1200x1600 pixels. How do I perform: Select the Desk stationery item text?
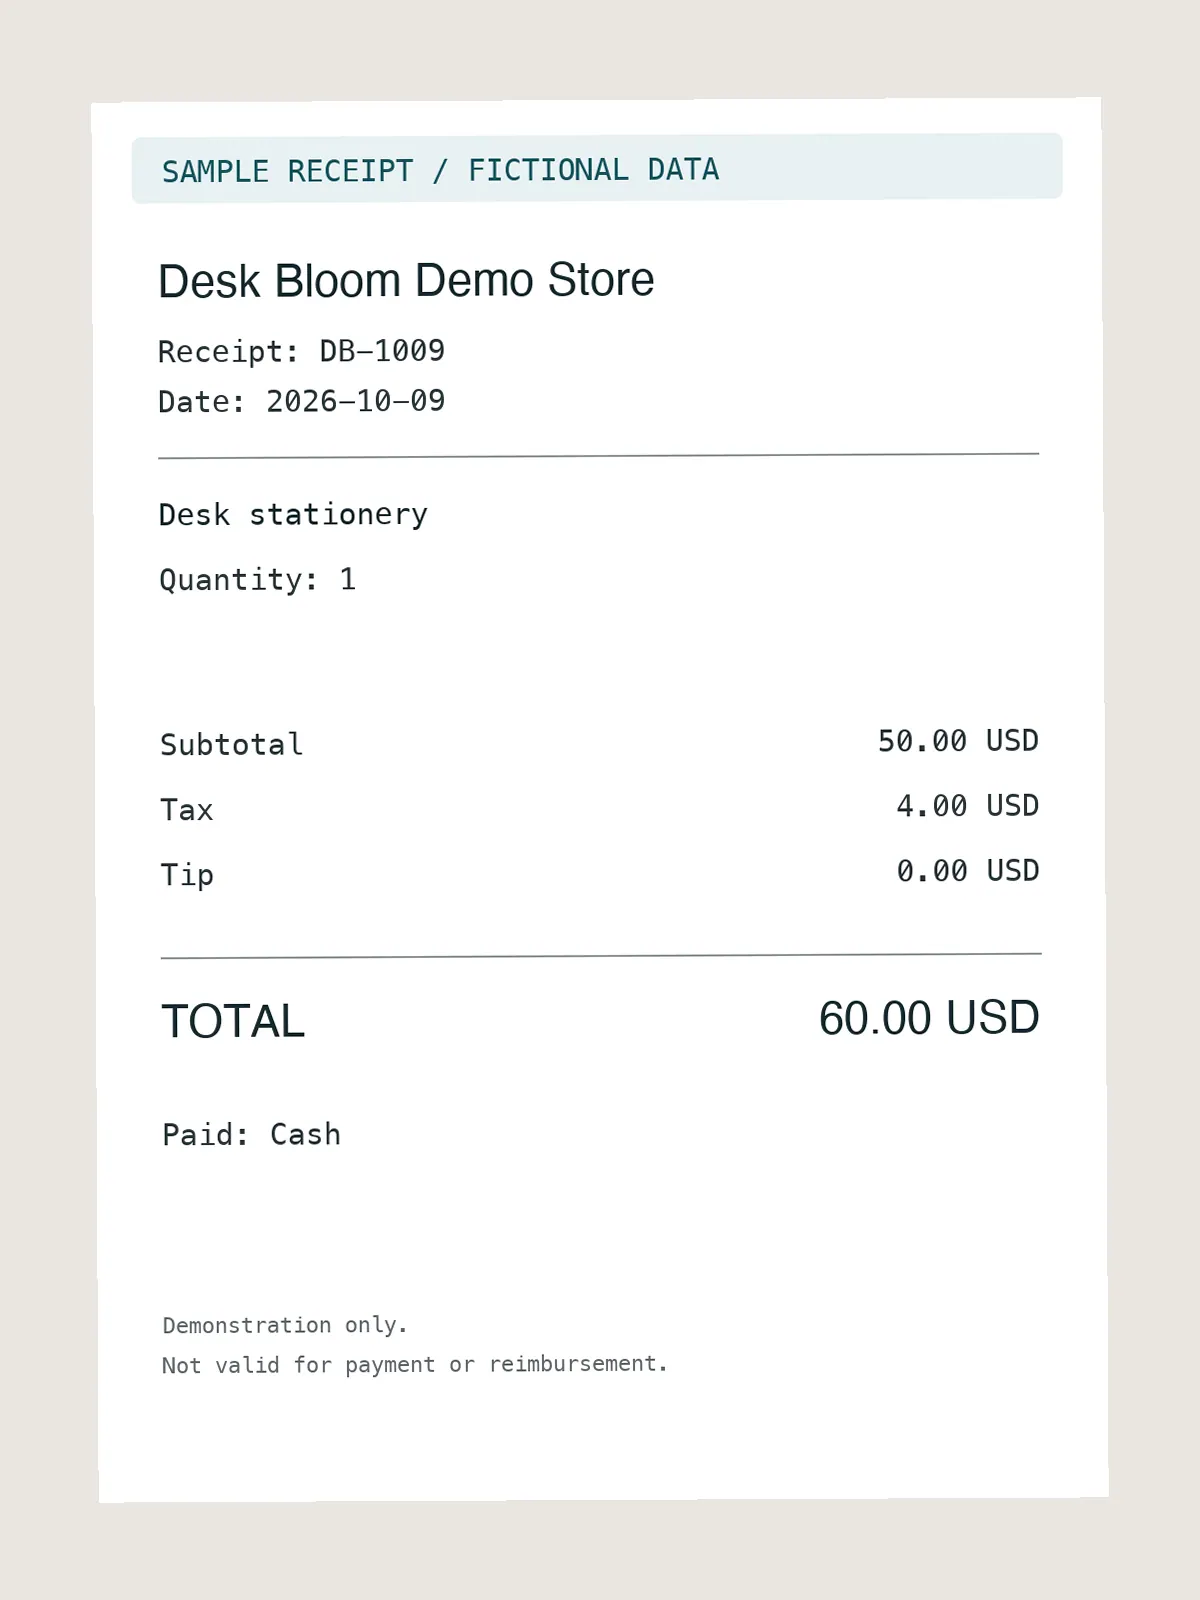click(x=293, y=514)
